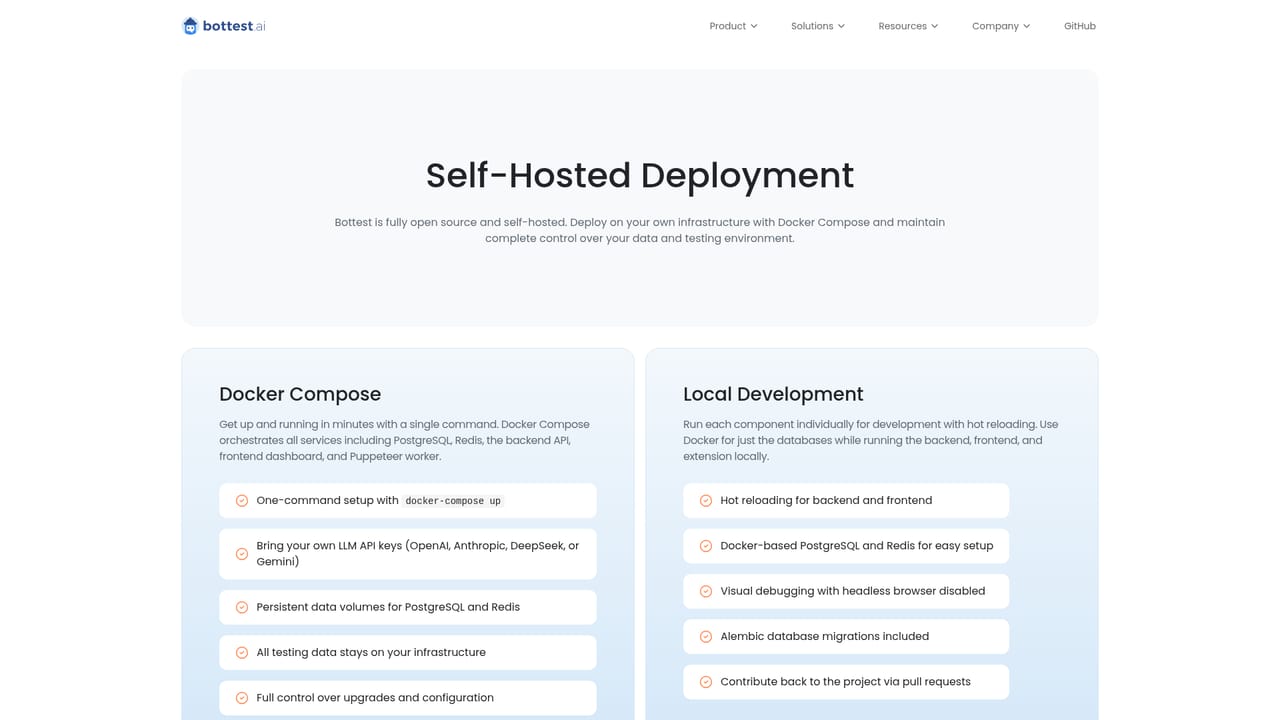This screenshot has height=720, width=1280.
Task: Click check icon beside Hot reloading
Action: click(x=706, y=501)
